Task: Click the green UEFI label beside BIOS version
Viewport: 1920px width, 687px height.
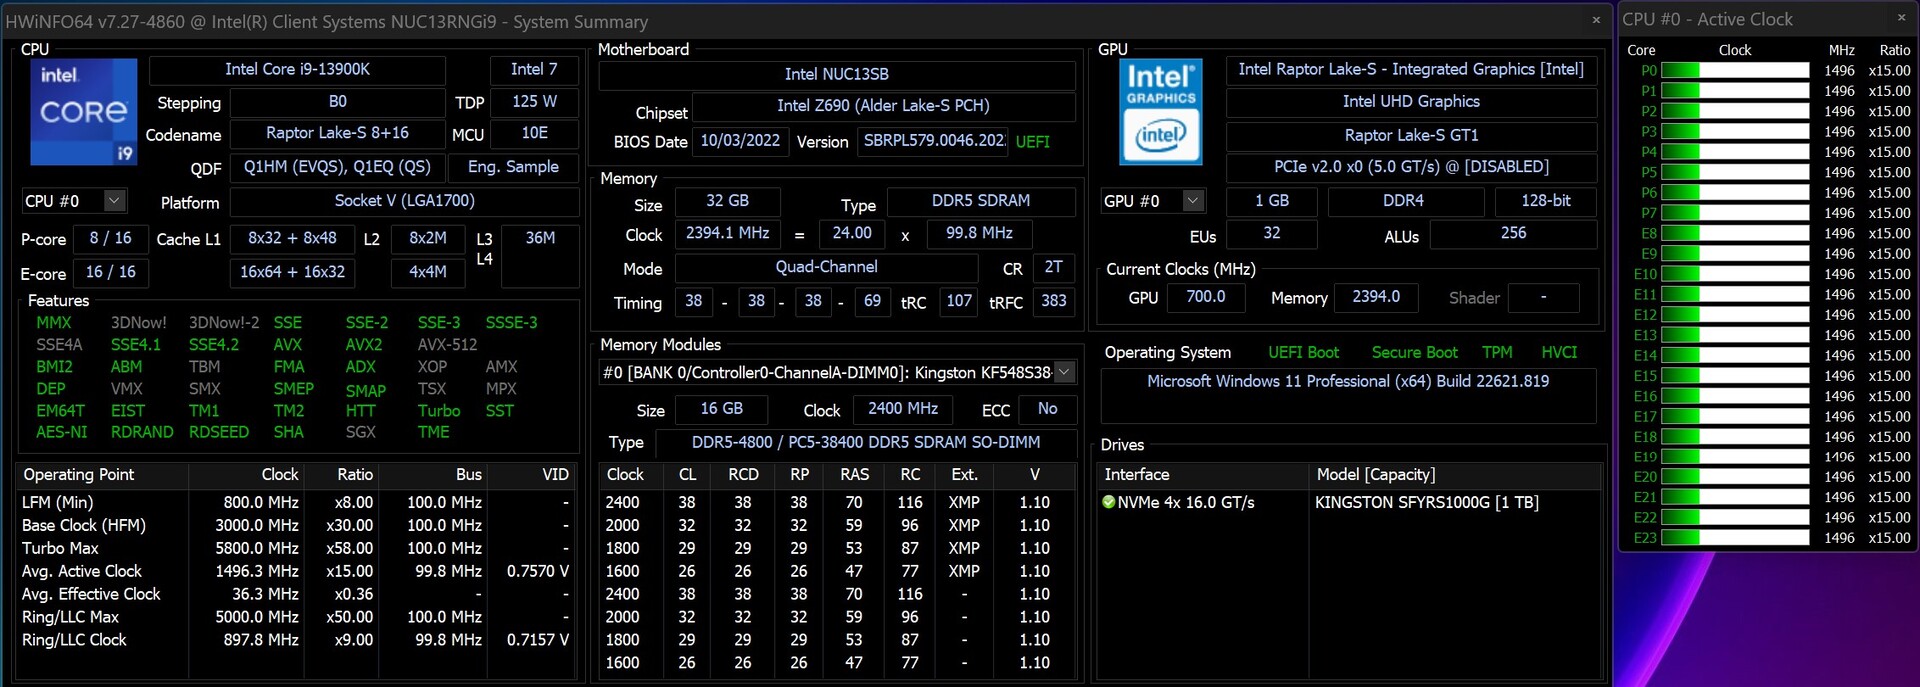Action: [x=1033, y=142]
